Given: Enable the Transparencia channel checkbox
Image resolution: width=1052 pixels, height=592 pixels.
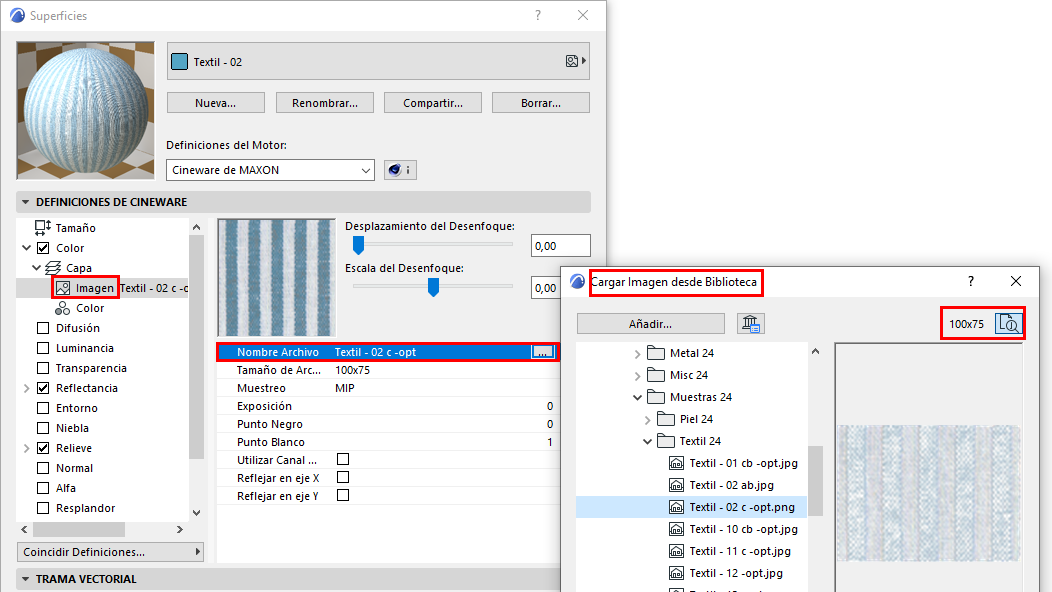Looking at the screenshot, I should (x=43, y=368).
